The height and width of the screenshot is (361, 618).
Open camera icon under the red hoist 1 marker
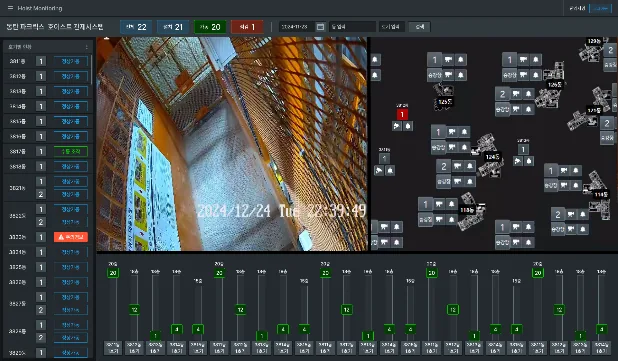(x=396, y=126)
